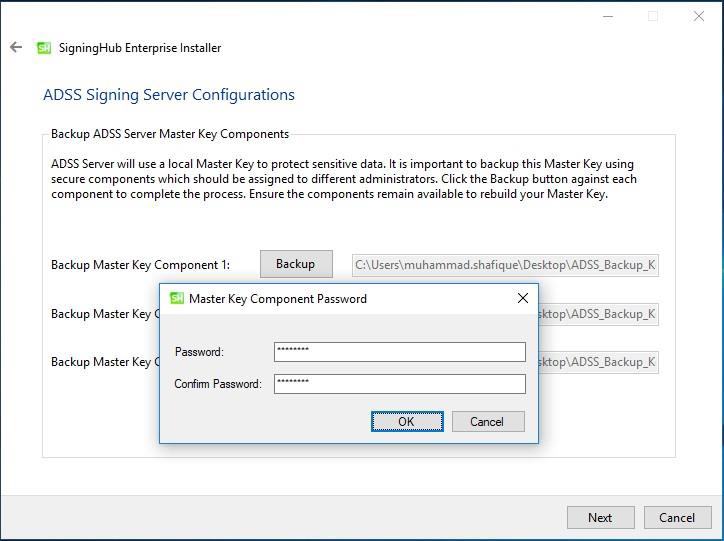Click 'Backup ADSS Server Master Key Components' group label
724x541 pixels.
(170, 134)
